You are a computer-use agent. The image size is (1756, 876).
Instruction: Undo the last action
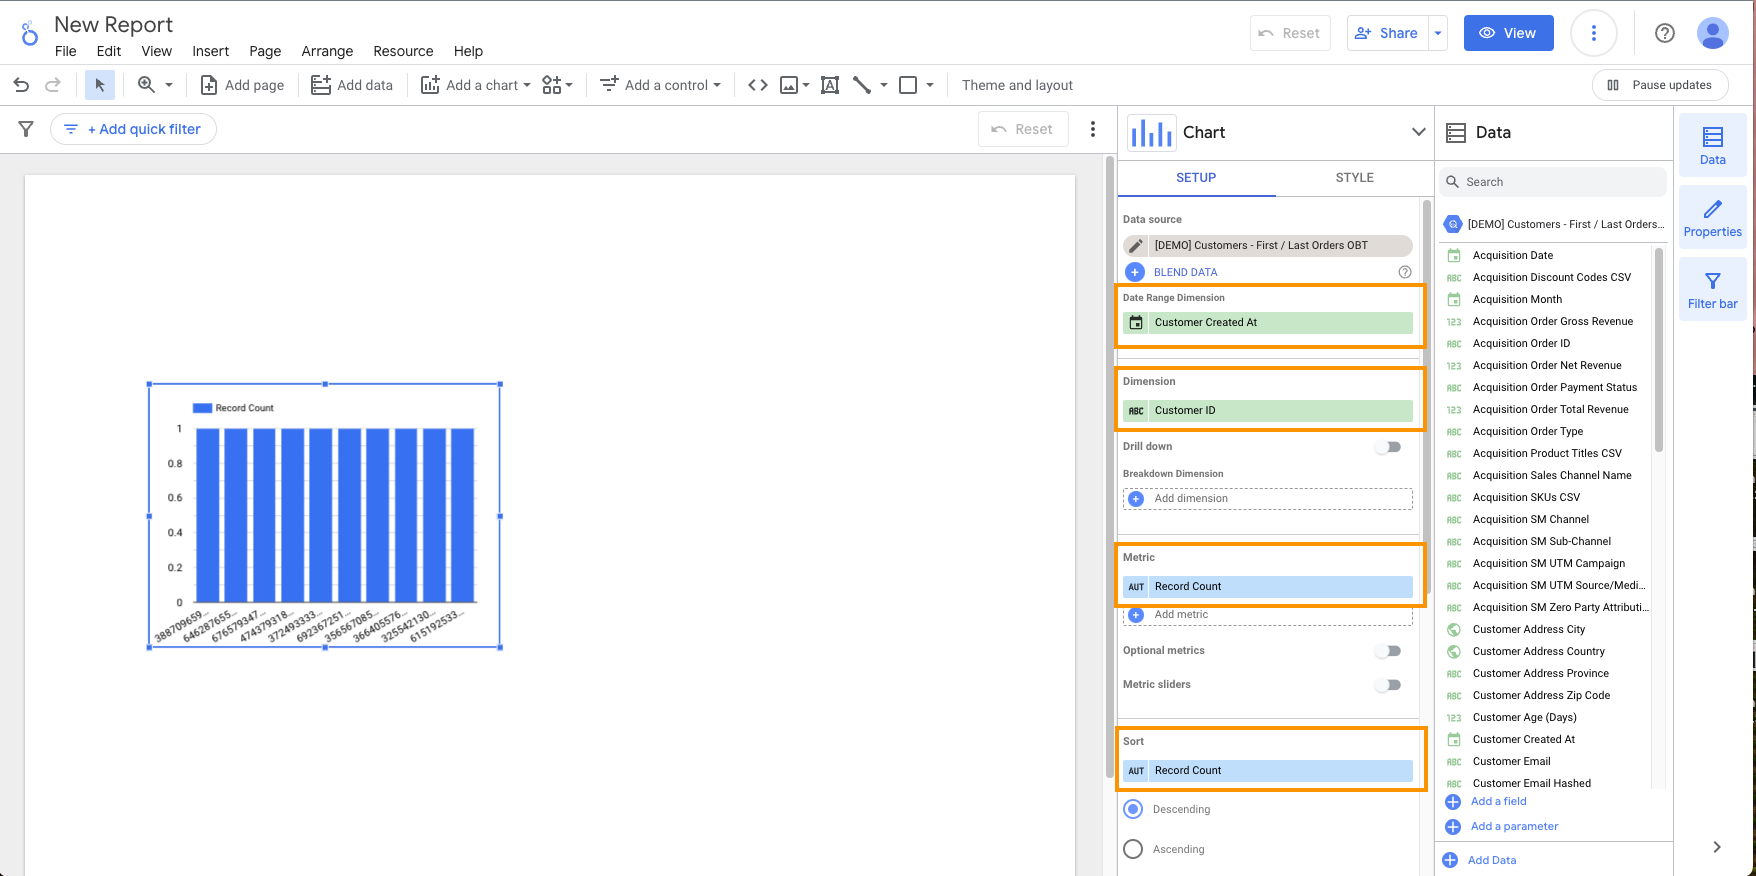pyautogui.click(x=21, y=85)
